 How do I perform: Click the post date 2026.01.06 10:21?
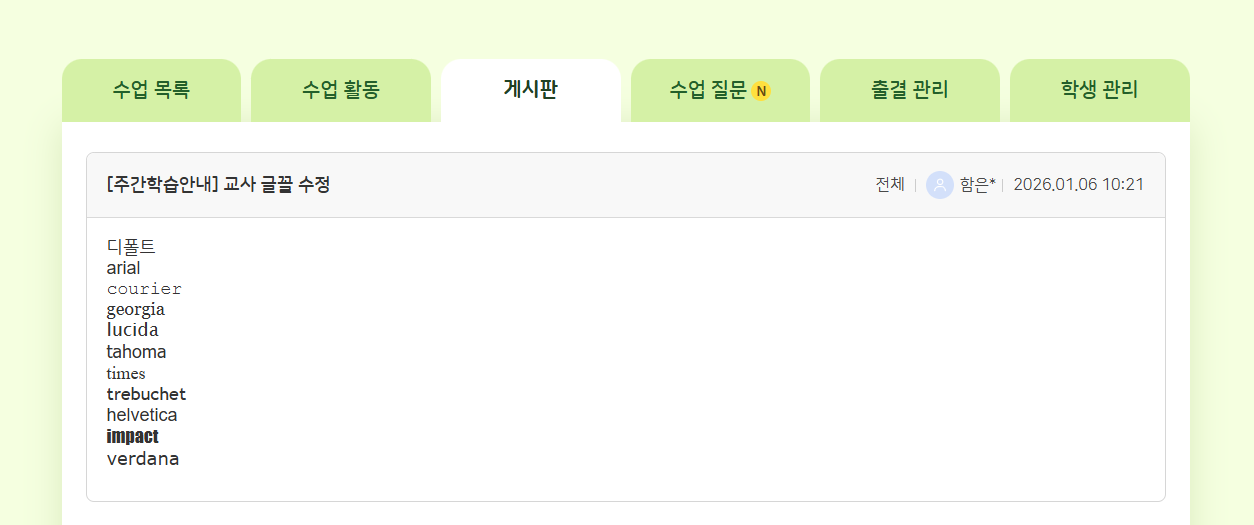coord(1078,185)
